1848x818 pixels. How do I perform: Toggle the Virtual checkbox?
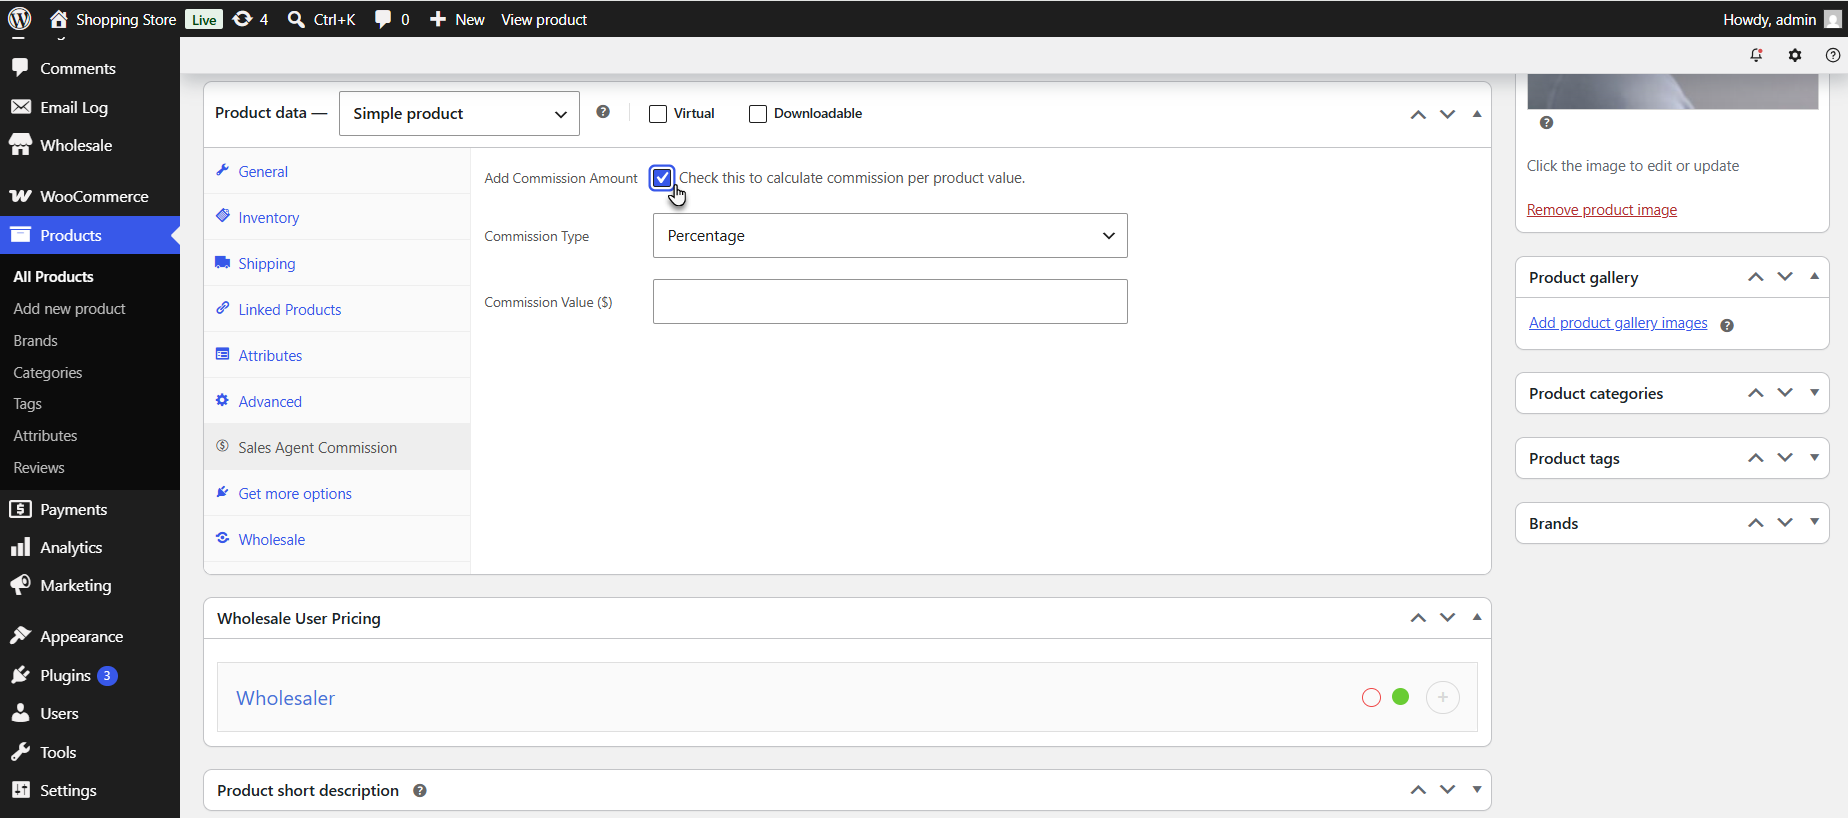pyautogui.click(x=658, y=114)
